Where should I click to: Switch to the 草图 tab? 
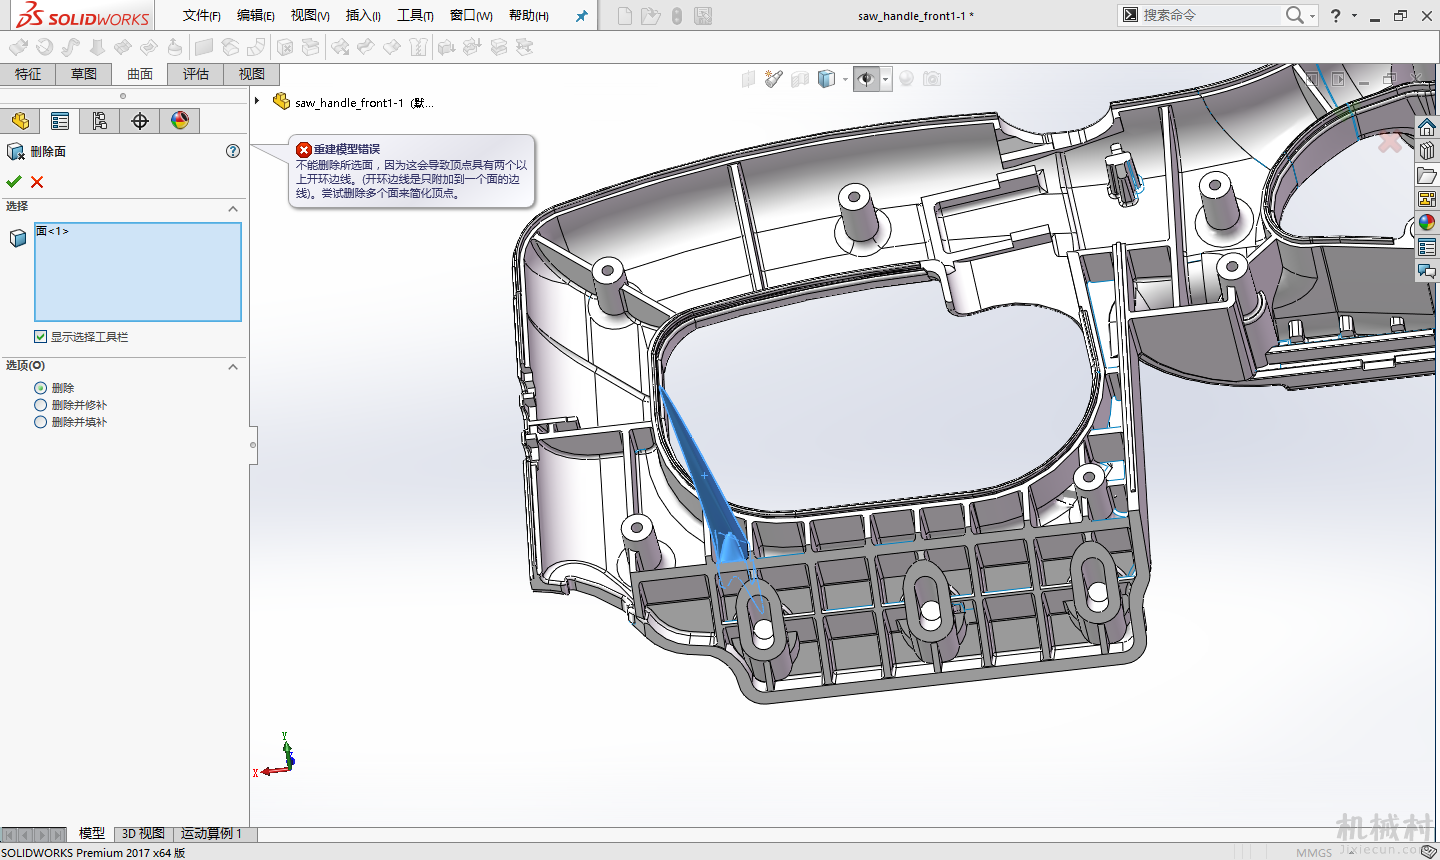click(x=84, y=74)
